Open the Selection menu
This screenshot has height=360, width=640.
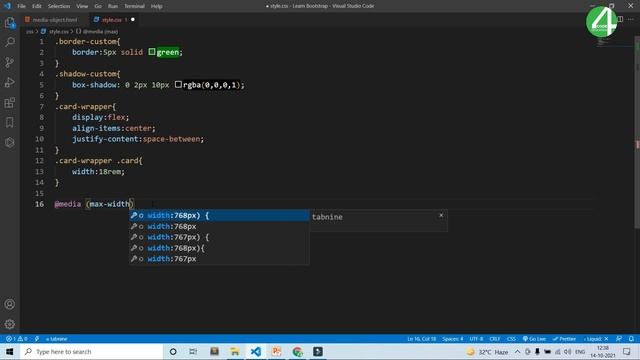coord(59,6)
